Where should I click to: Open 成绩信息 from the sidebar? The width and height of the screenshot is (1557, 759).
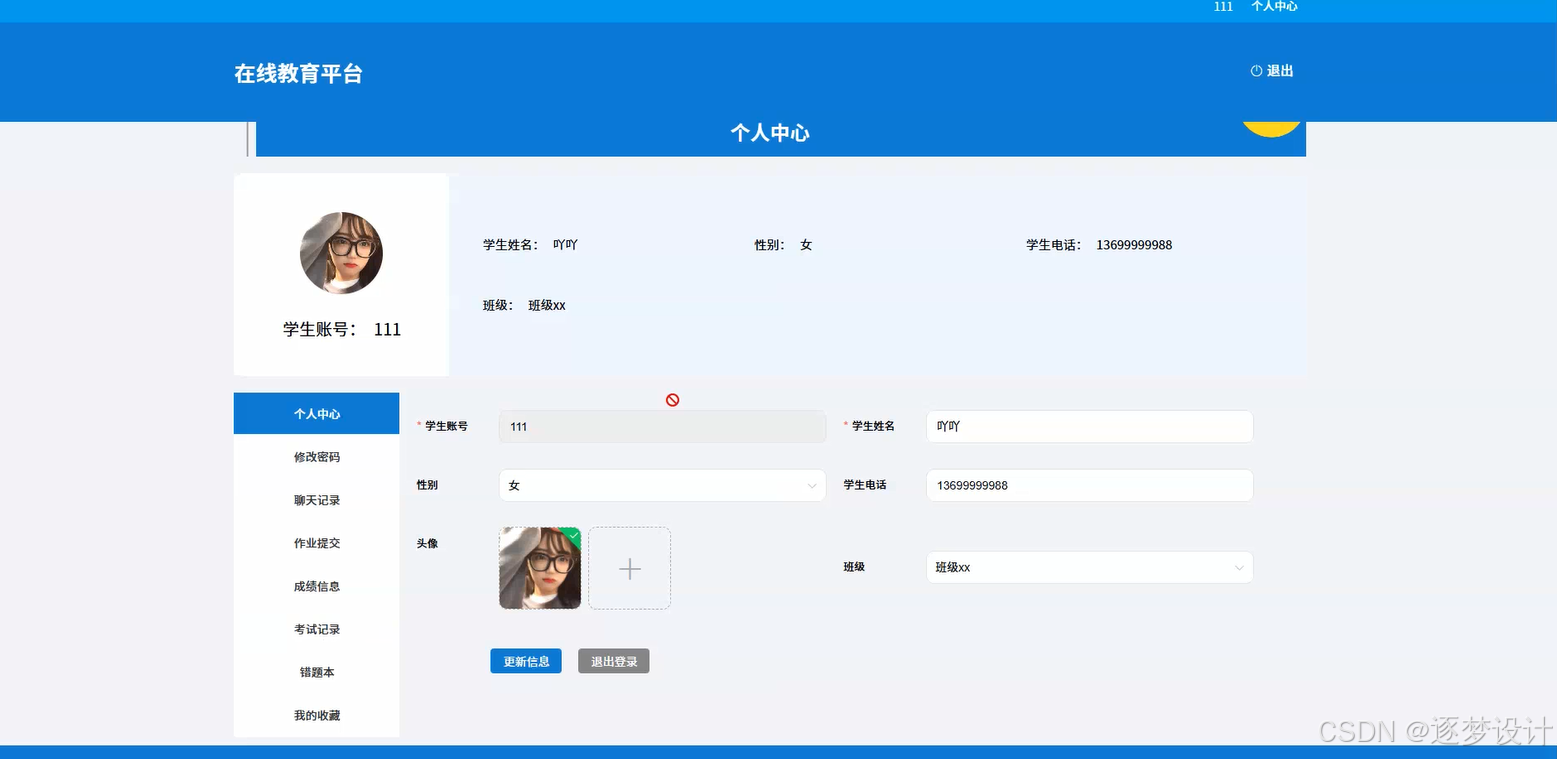(316, 585)
